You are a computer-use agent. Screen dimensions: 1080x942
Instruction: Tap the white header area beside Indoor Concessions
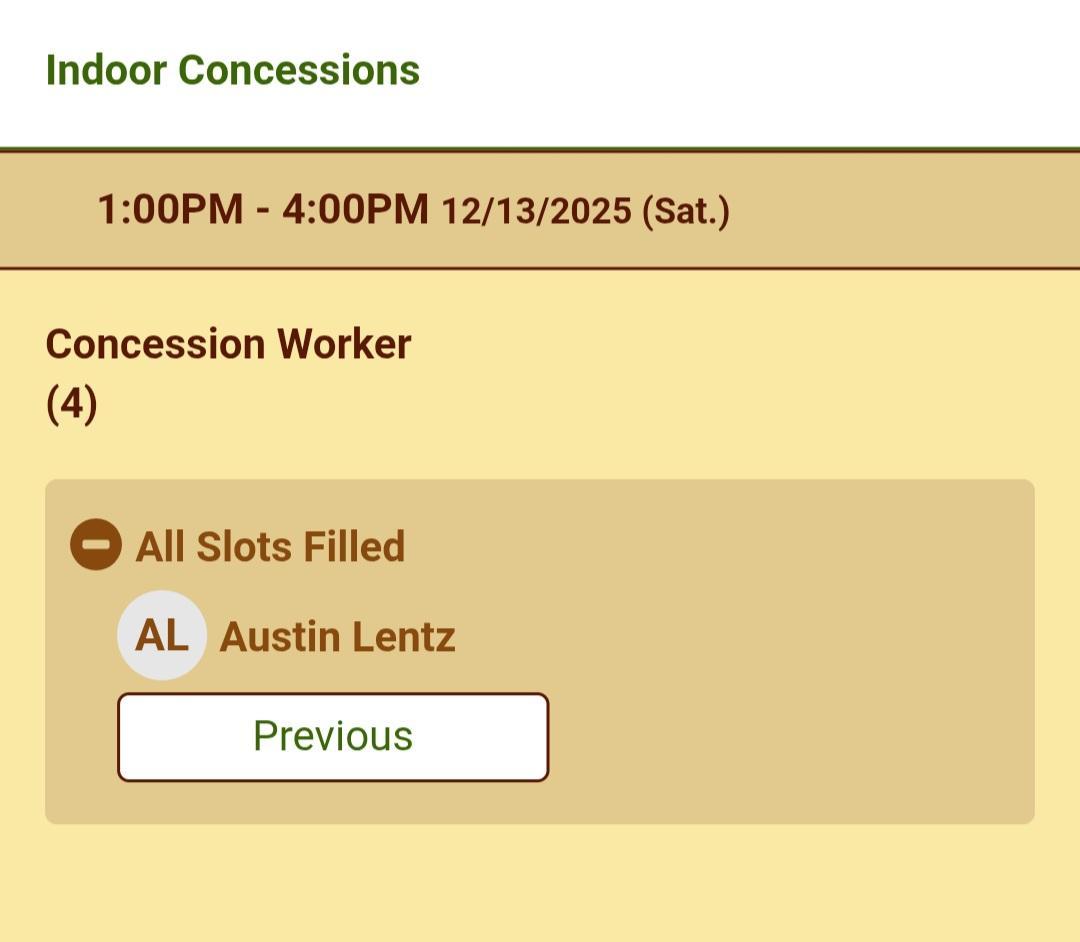click(750, 70)
